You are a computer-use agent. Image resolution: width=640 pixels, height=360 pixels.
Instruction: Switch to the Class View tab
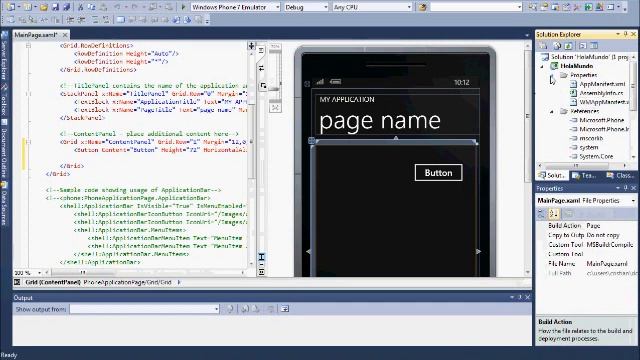(x=620, y=176)
